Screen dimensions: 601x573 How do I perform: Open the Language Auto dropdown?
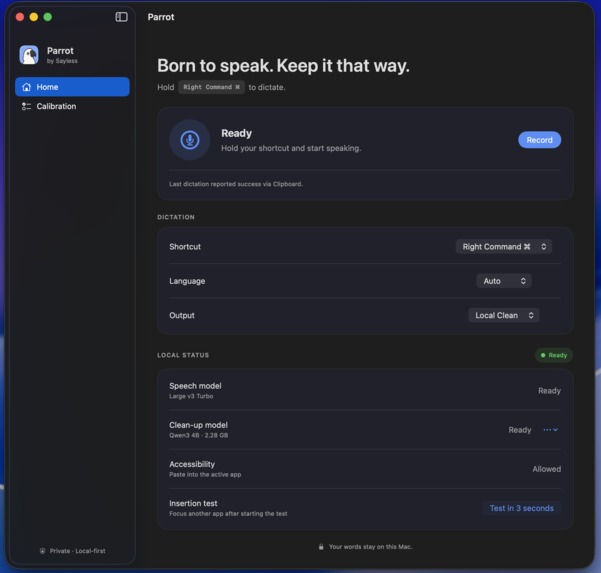click(x=504, y=281)
